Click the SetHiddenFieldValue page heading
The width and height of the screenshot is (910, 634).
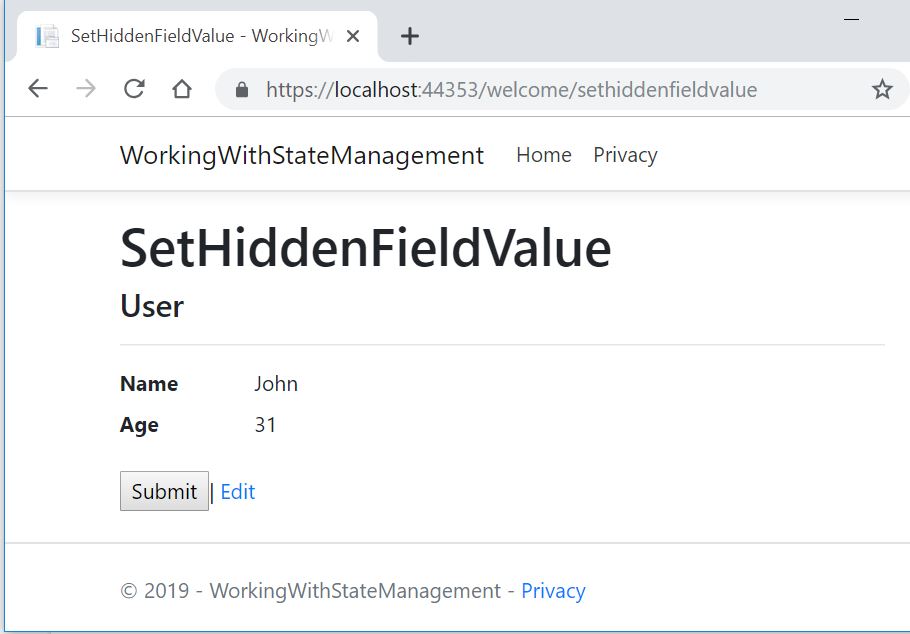click(365, 248)
